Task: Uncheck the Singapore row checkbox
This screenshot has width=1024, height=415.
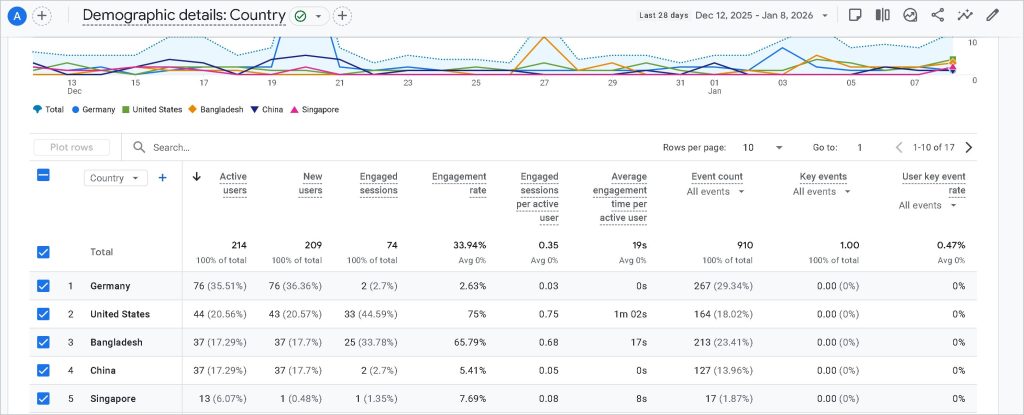Action: tap(43, 398)
